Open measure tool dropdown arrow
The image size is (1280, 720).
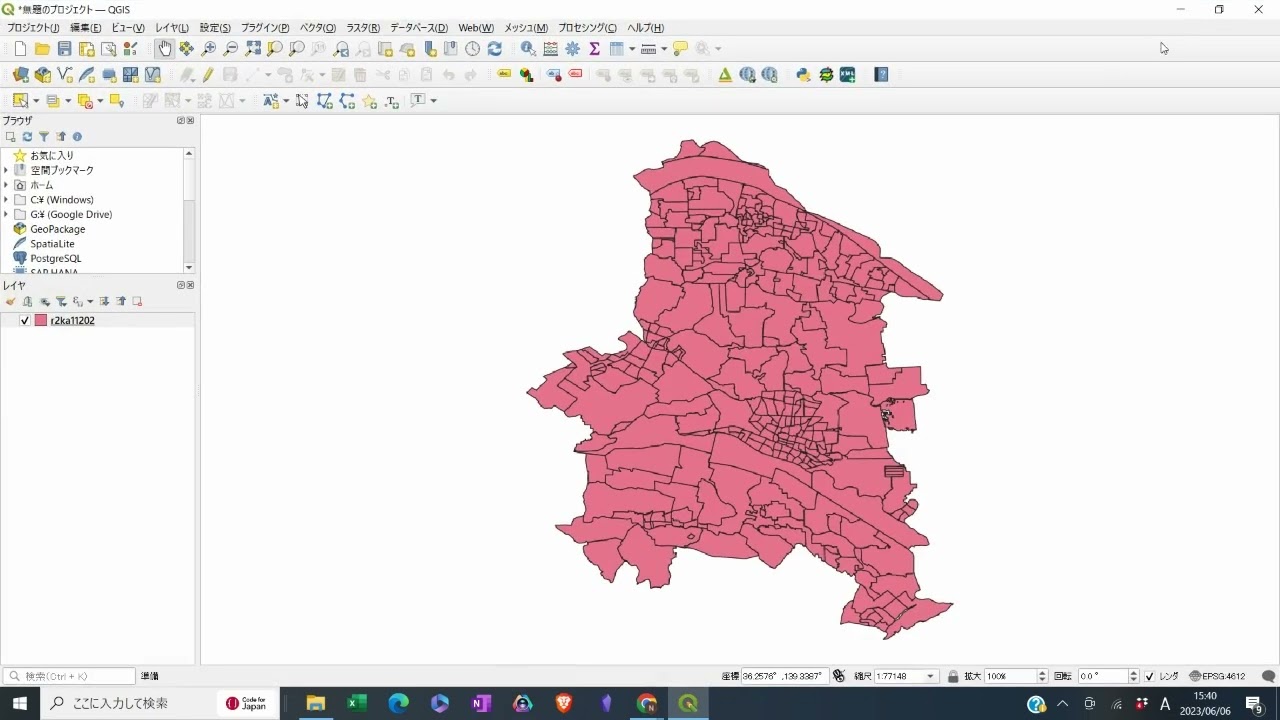pyautogui.click(x=664, y=48)
